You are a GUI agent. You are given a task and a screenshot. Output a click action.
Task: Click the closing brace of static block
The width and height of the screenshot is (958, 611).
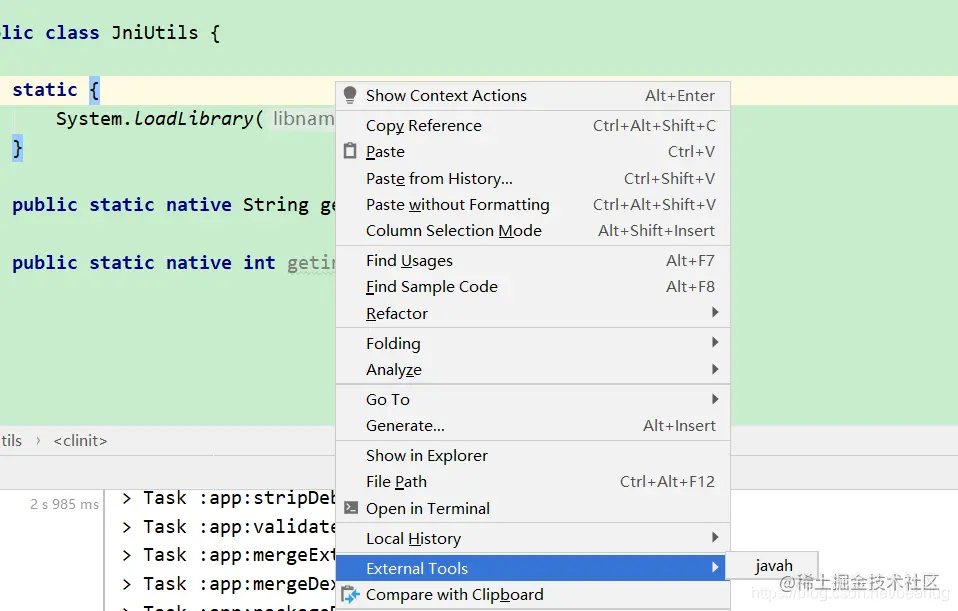tap(17, 147)
